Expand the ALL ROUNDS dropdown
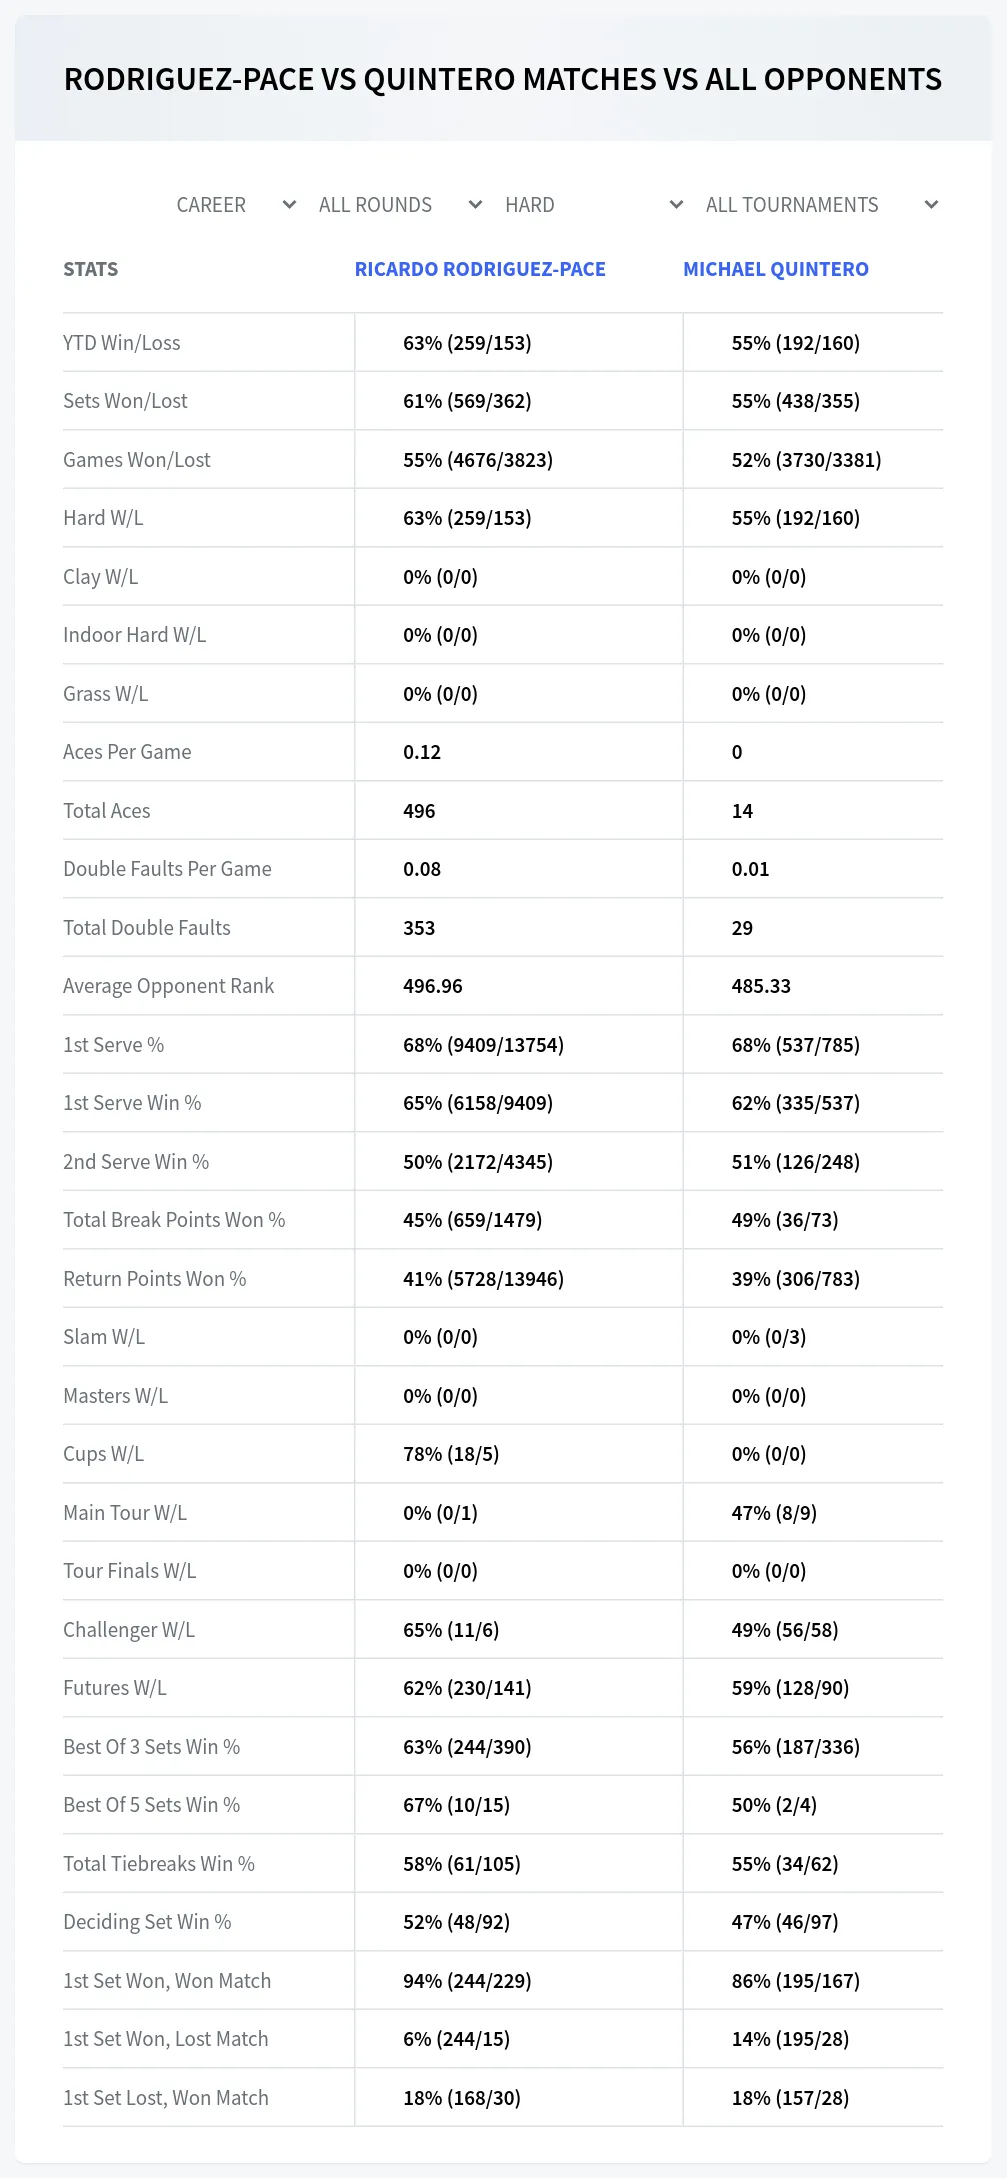Image resolution: width=1007 pixels, height=2178 pixels. tap(400, 205)
